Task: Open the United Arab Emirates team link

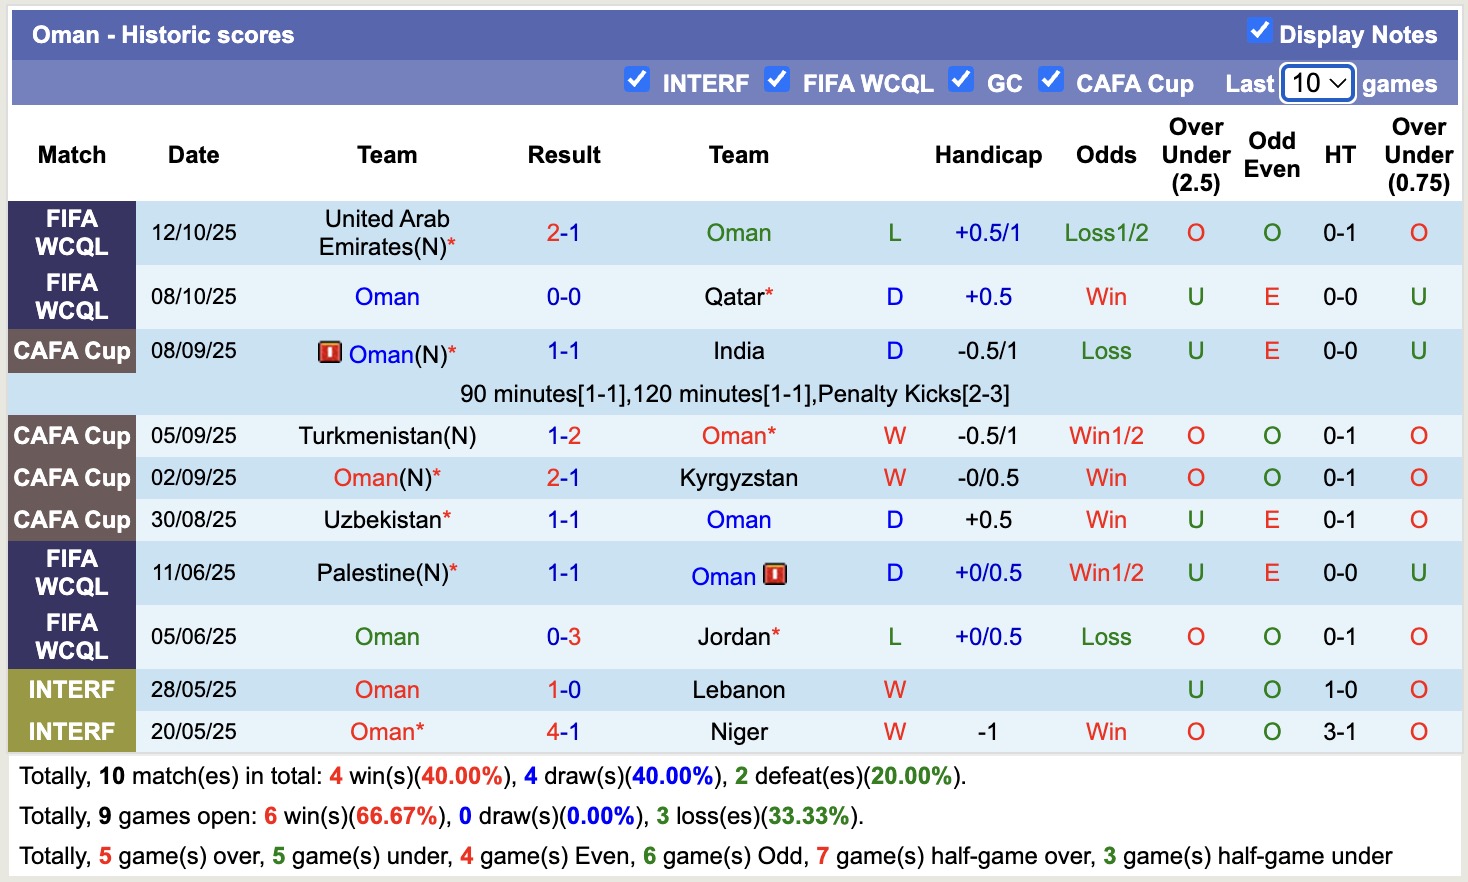Action: pyautogui.click(x=387, y=232)
